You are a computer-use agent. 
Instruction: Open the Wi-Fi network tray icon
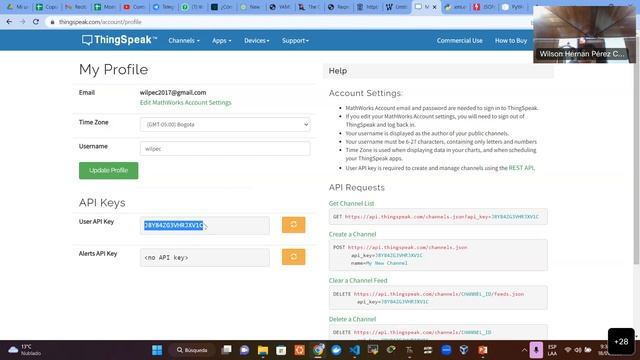(568, 350)
